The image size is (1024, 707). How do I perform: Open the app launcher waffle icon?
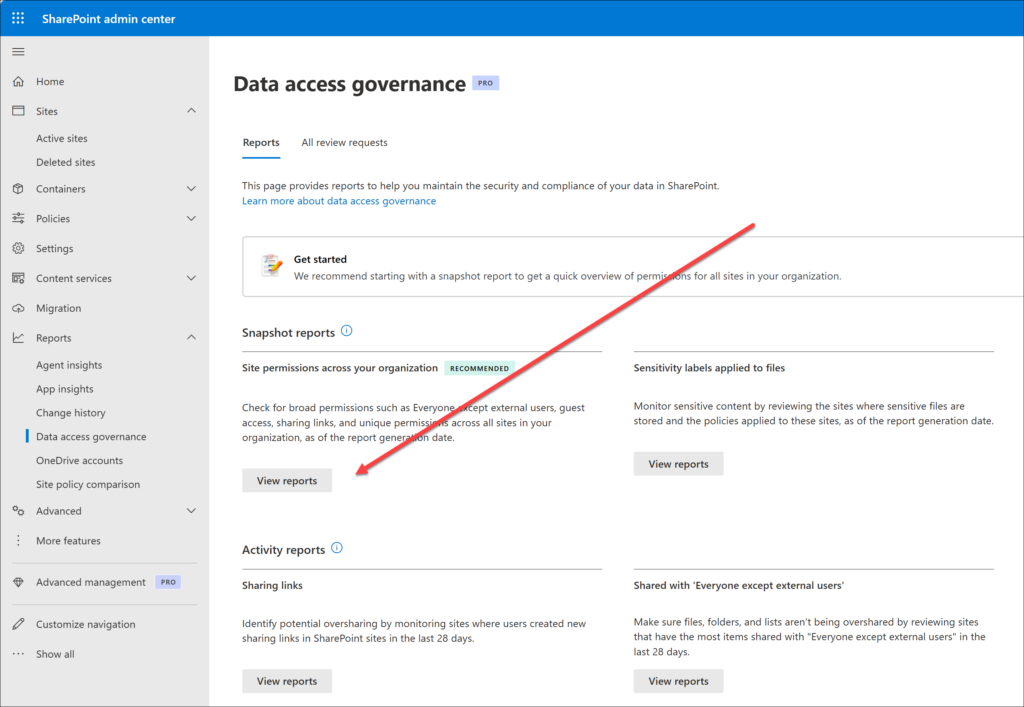click(x=18, y=19)
